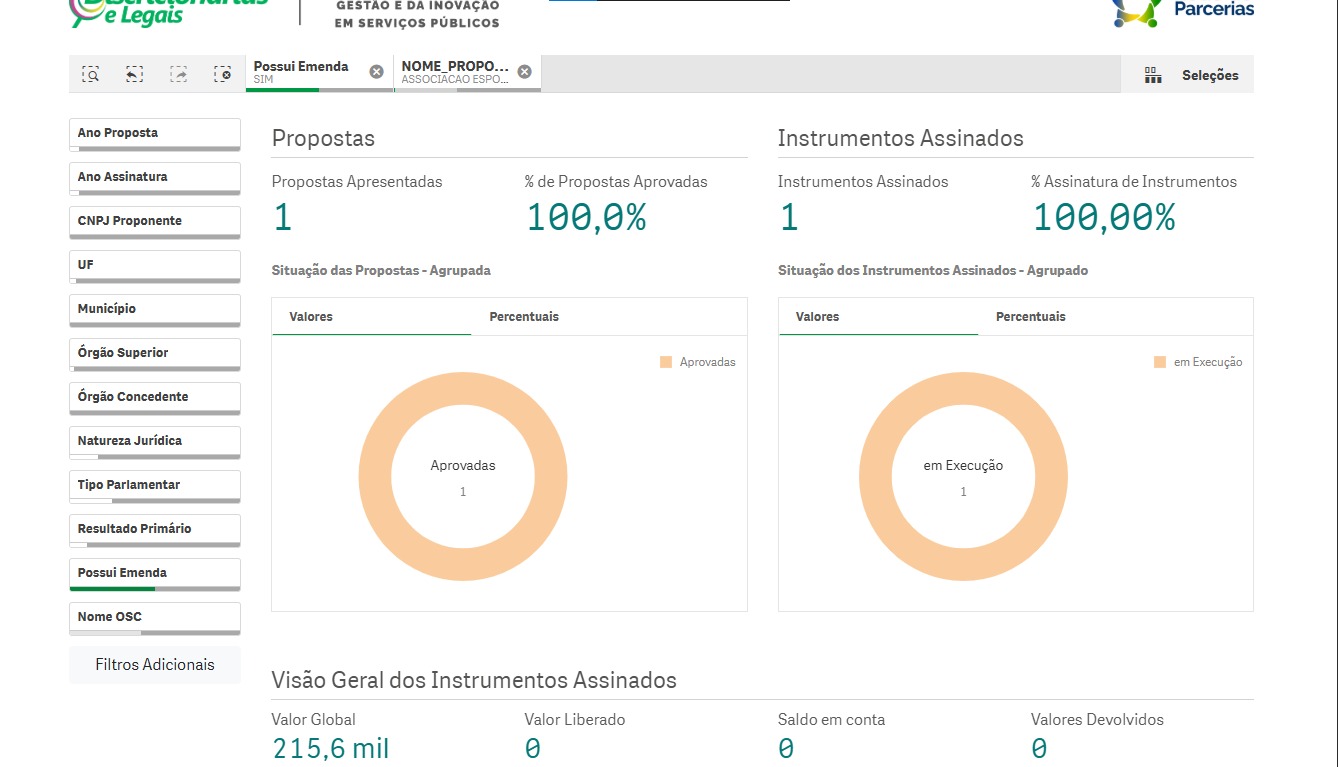Step back one selection

coord(134,74)
